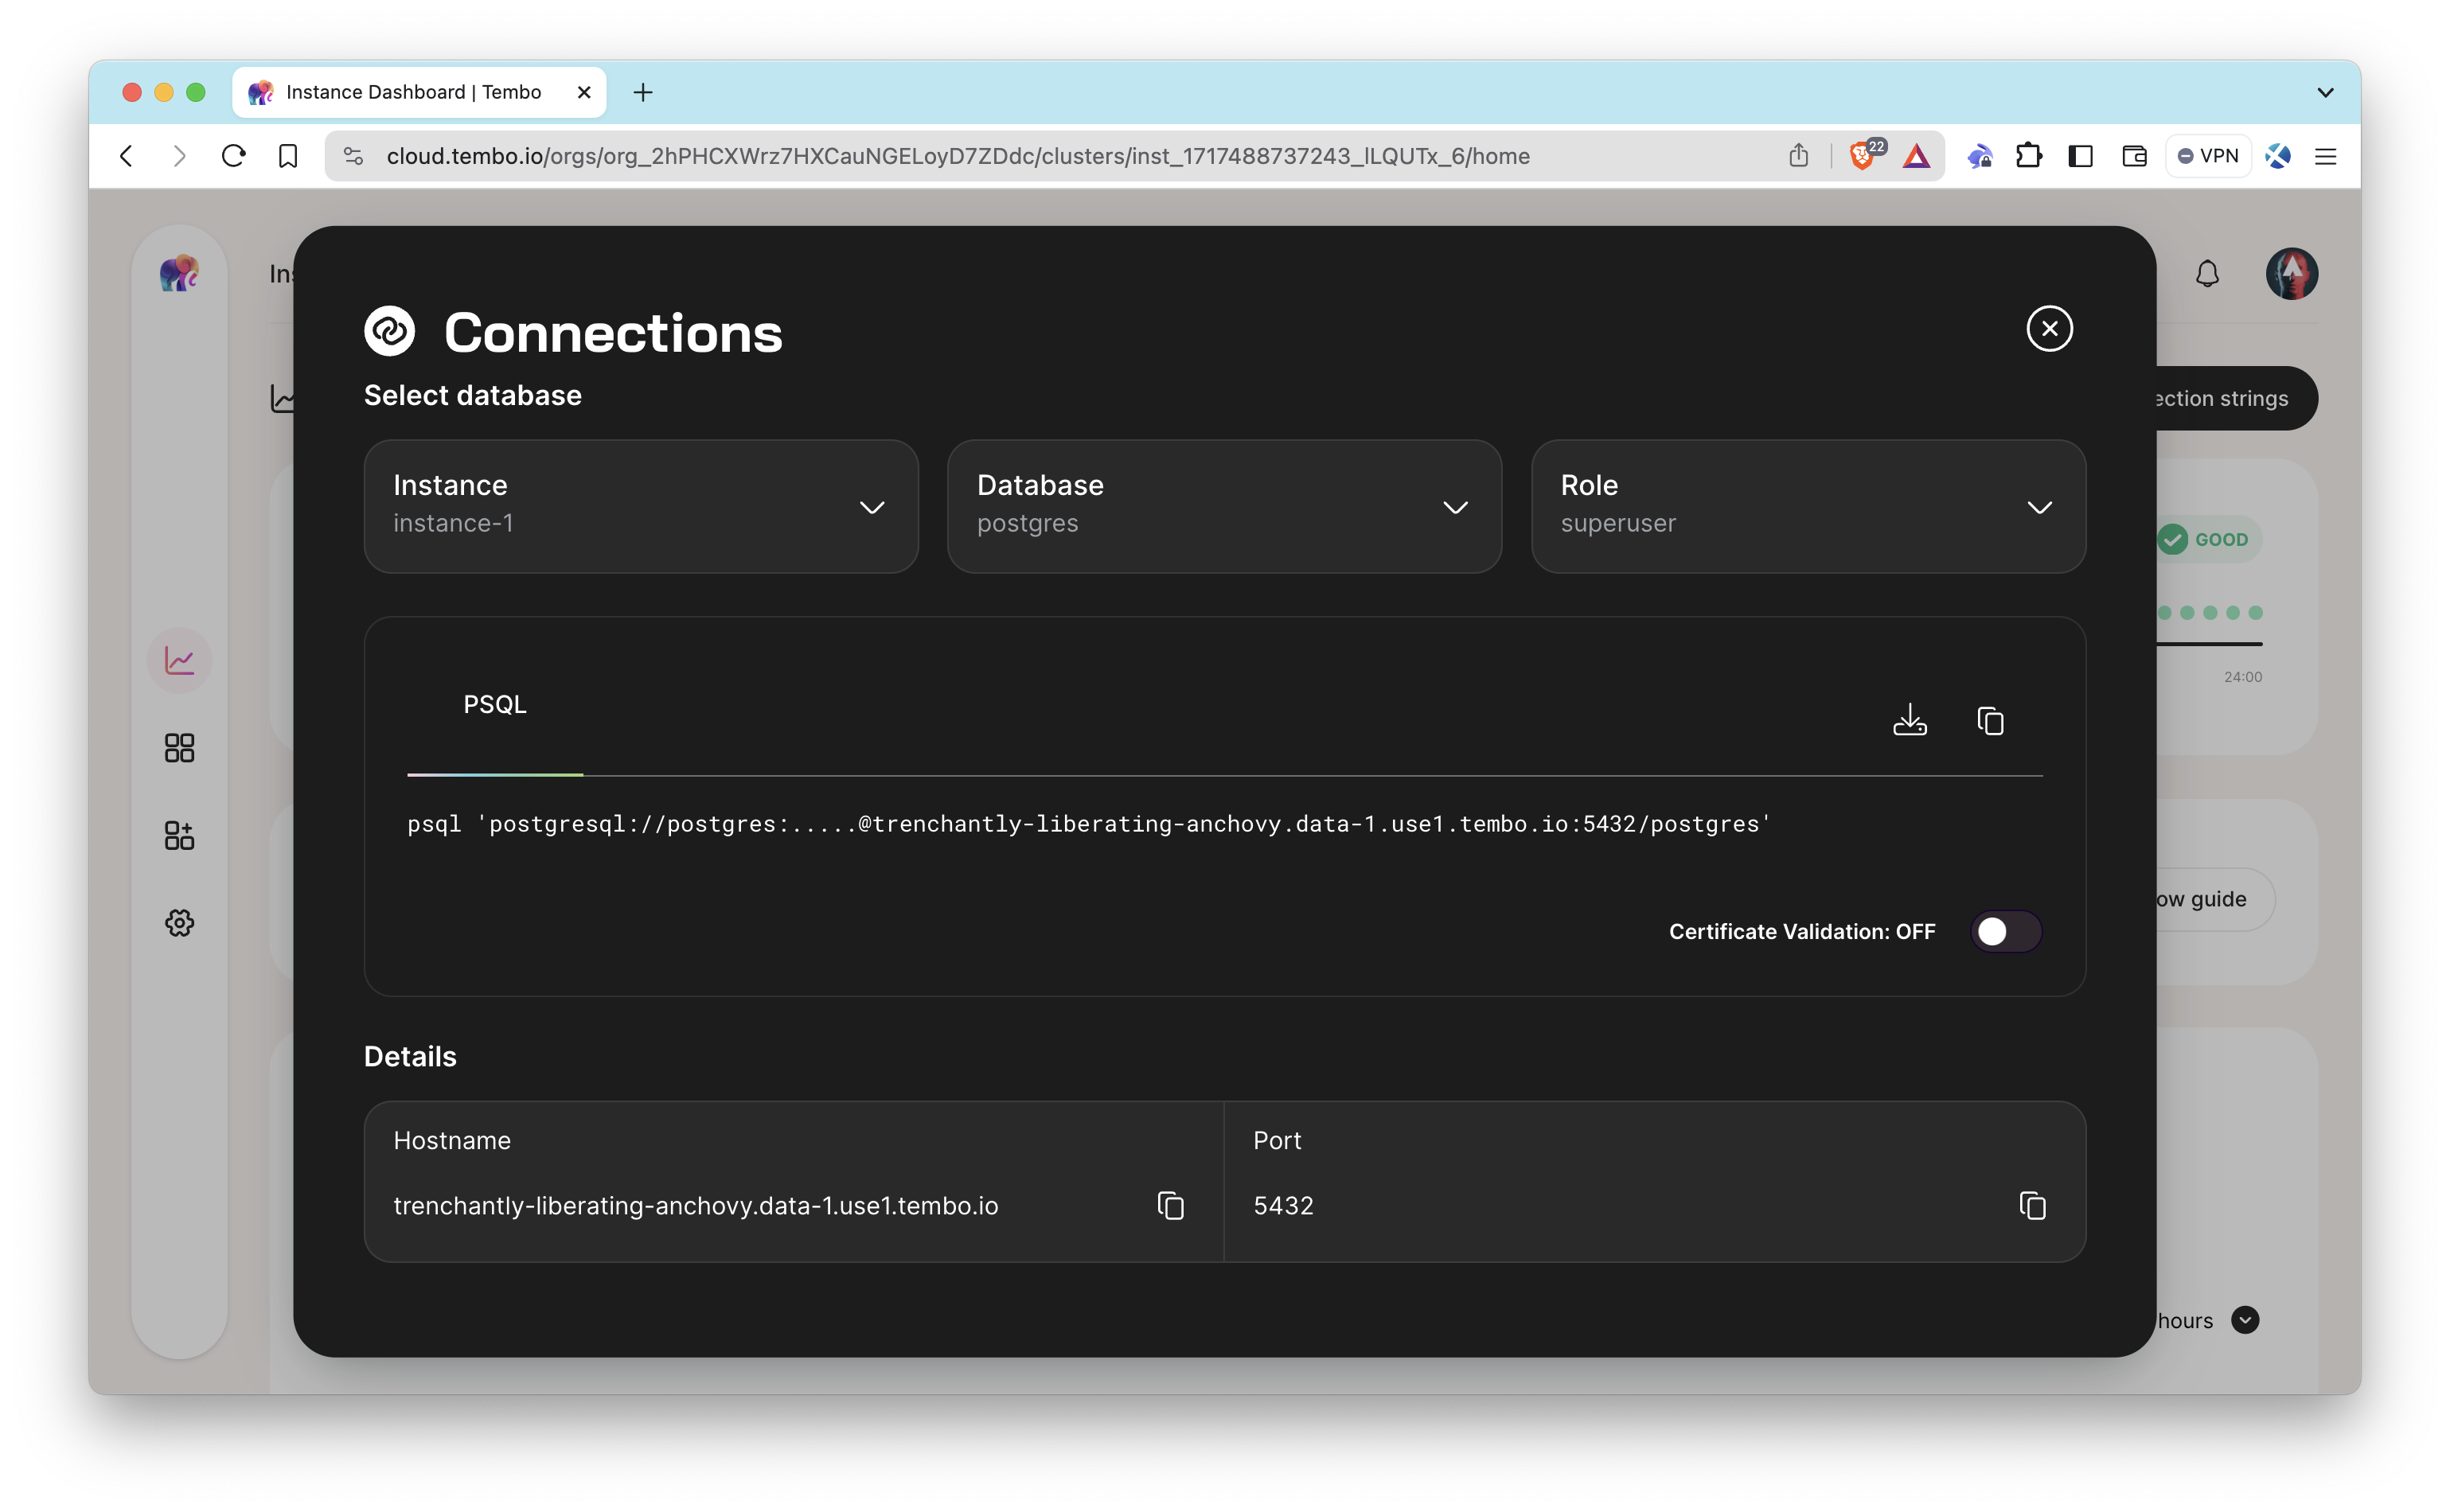Close the Connections dialog
The height and width of the screenshot is (1512, 2450).
tap(2049, 328)
